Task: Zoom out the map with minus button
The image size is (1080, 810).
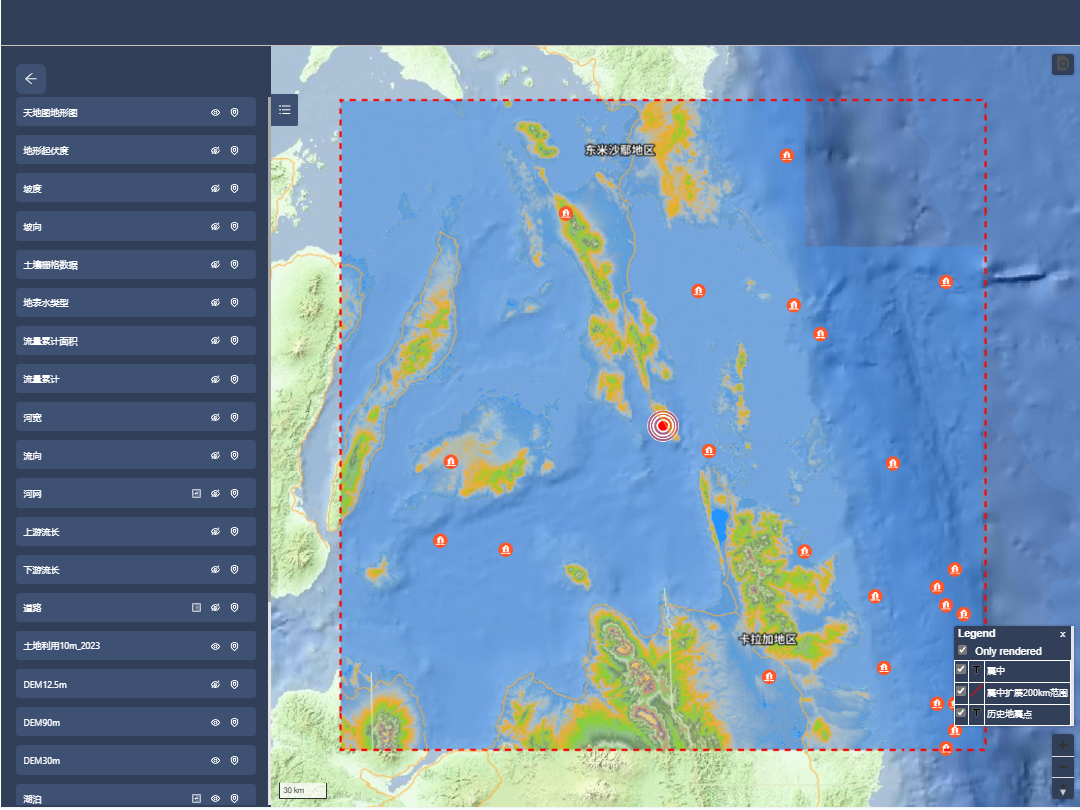Action: point(1063,767)
